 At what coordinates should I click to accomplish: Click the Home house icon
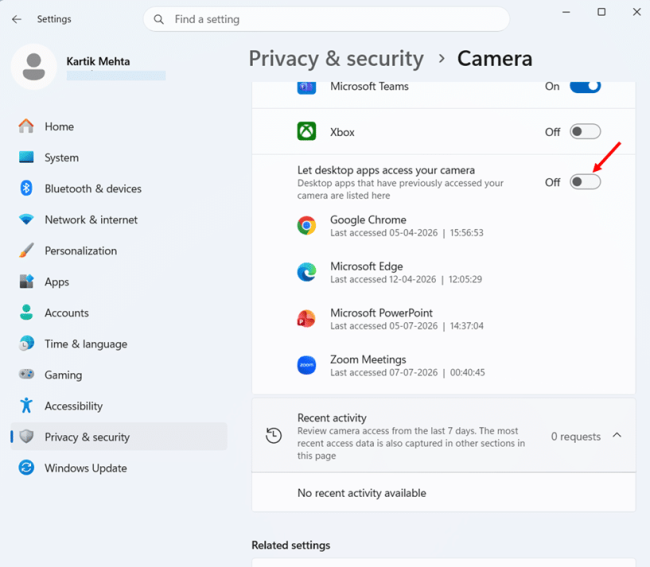(26, 126)
